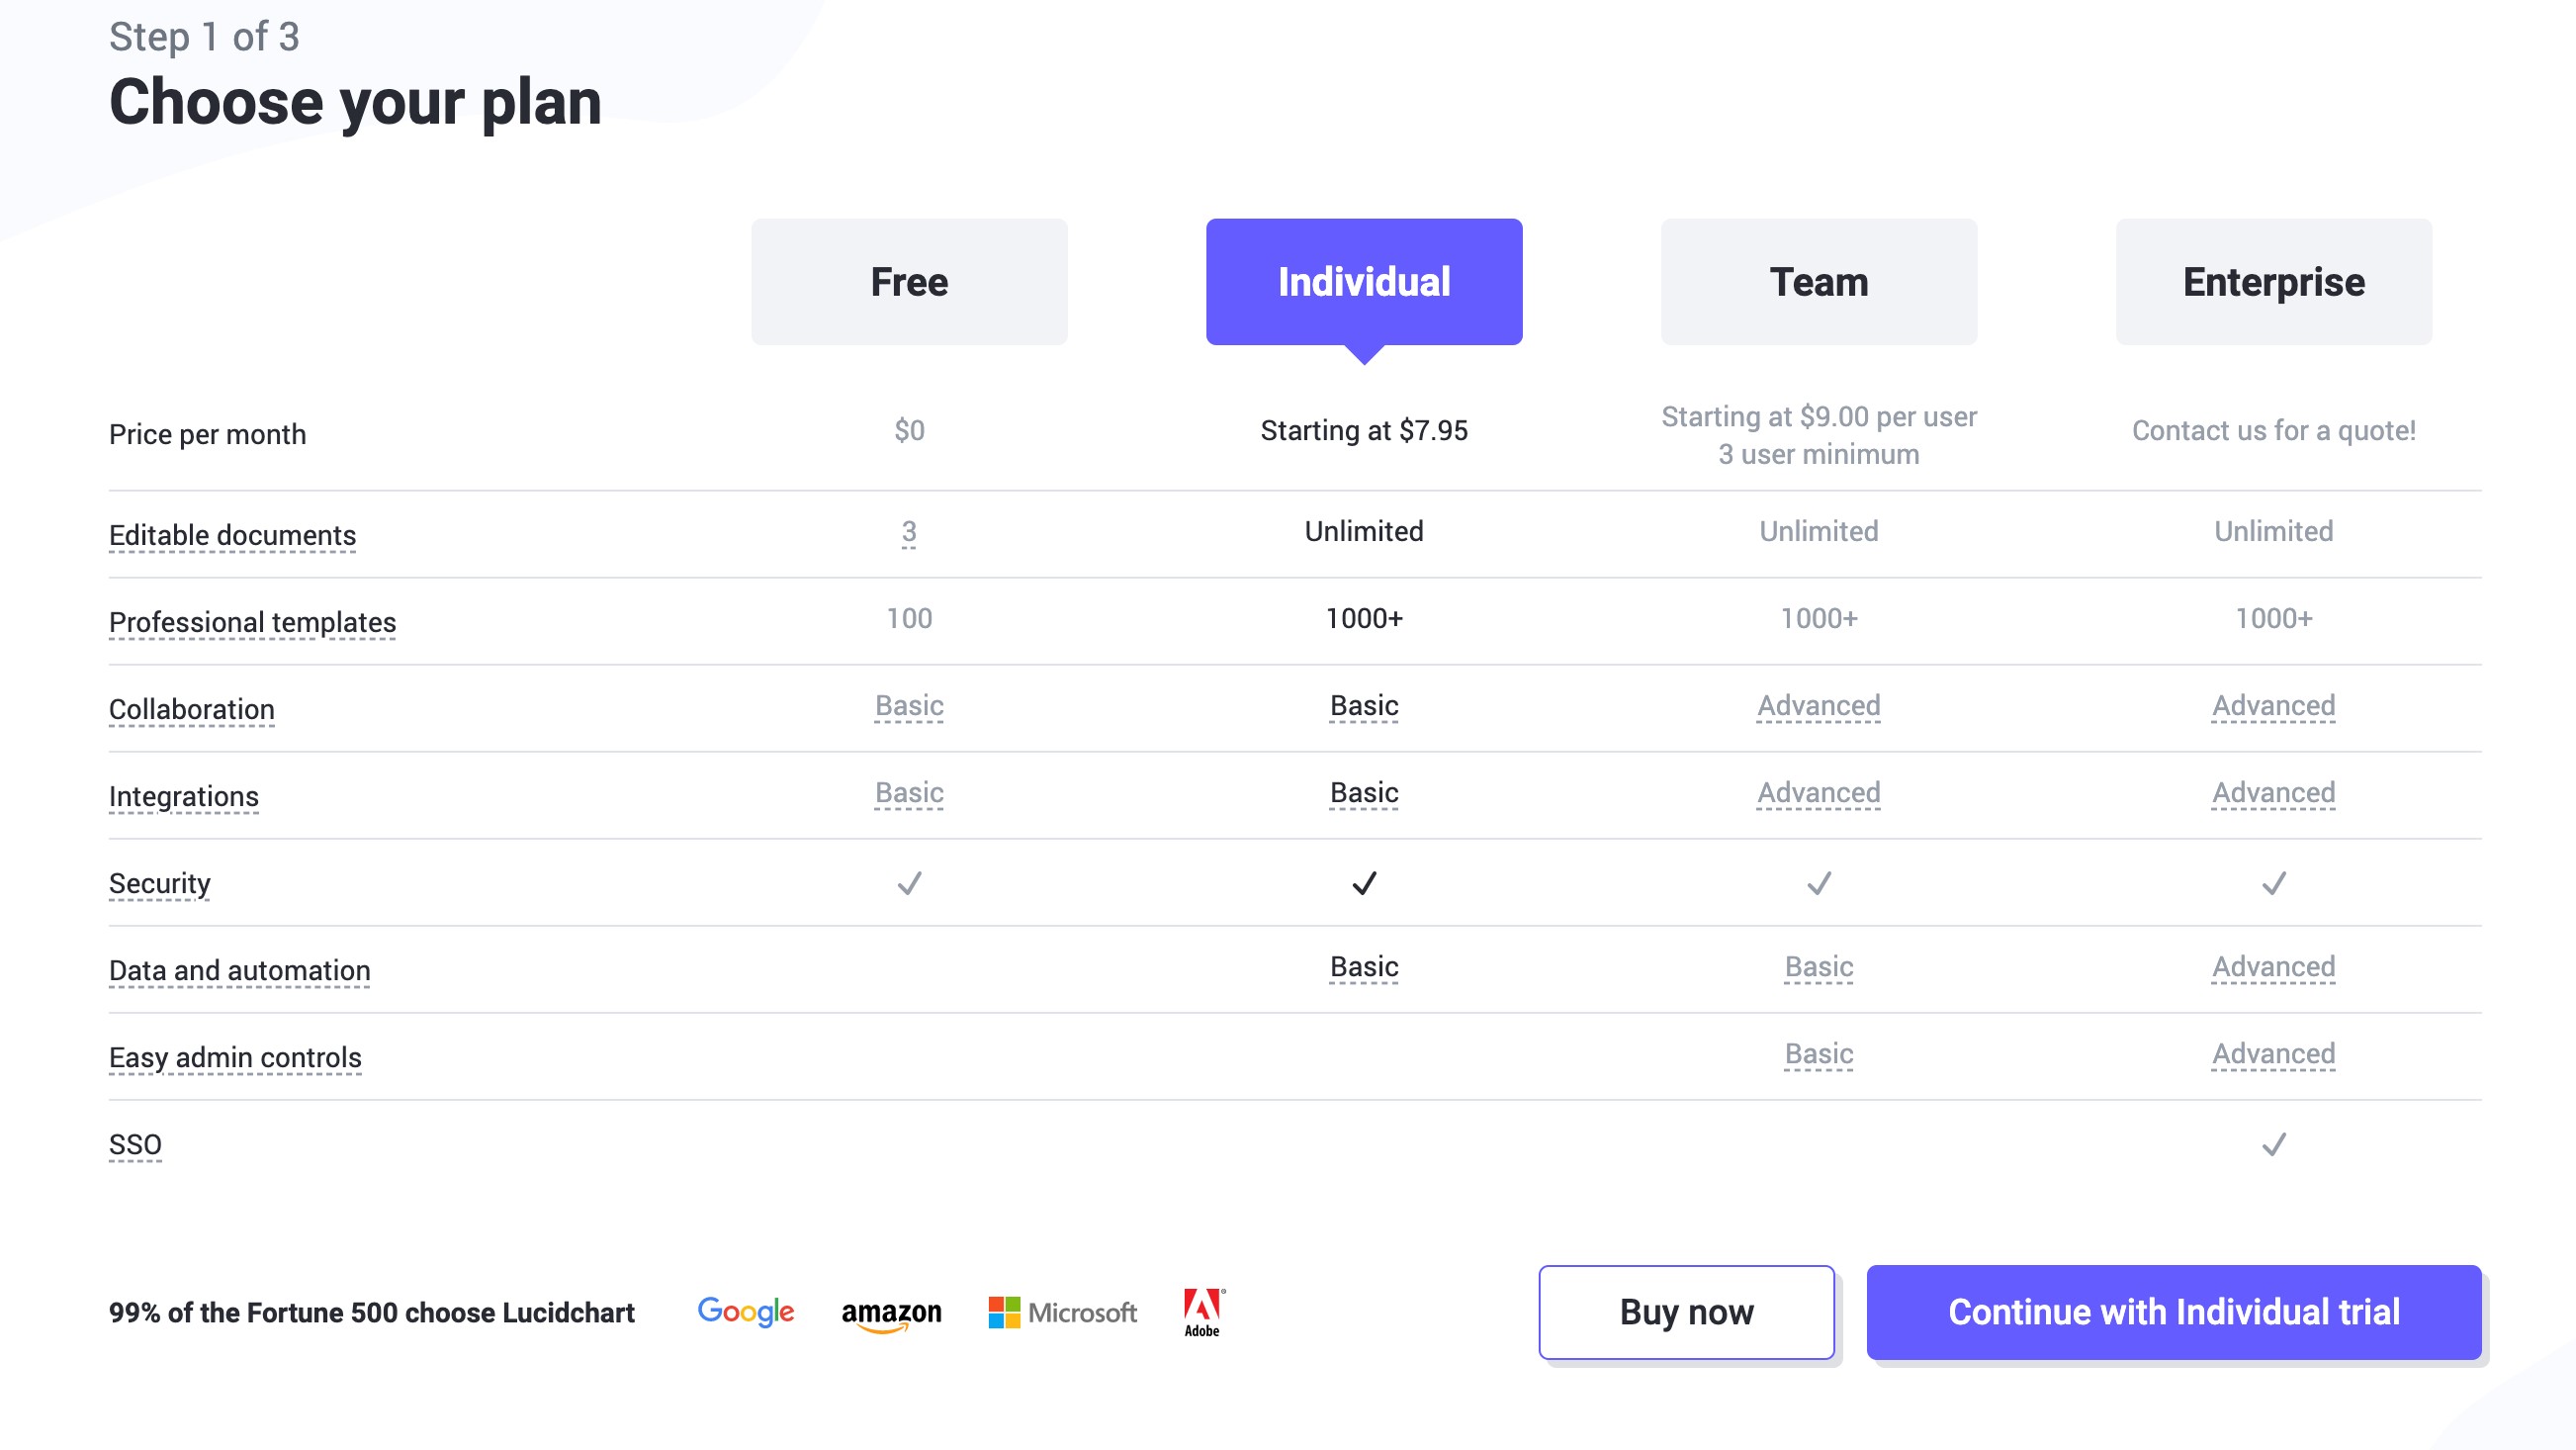Click the Editable documents feature label

(x=232, y=535)
